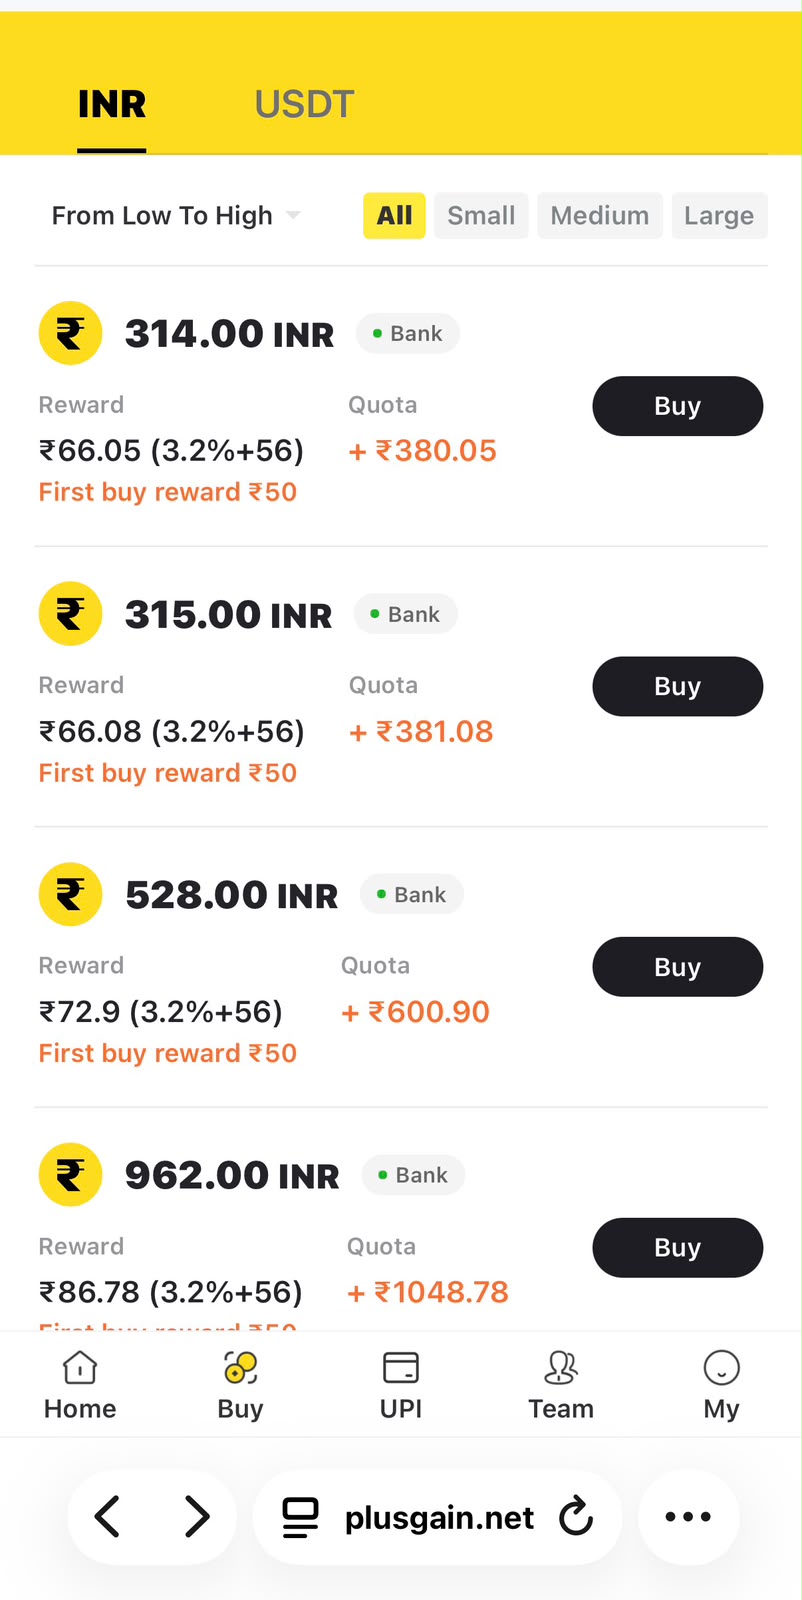Tap the rupee coin icon for 314.00 INR
The image size is (802, 1600).
(x=70, y=333)
